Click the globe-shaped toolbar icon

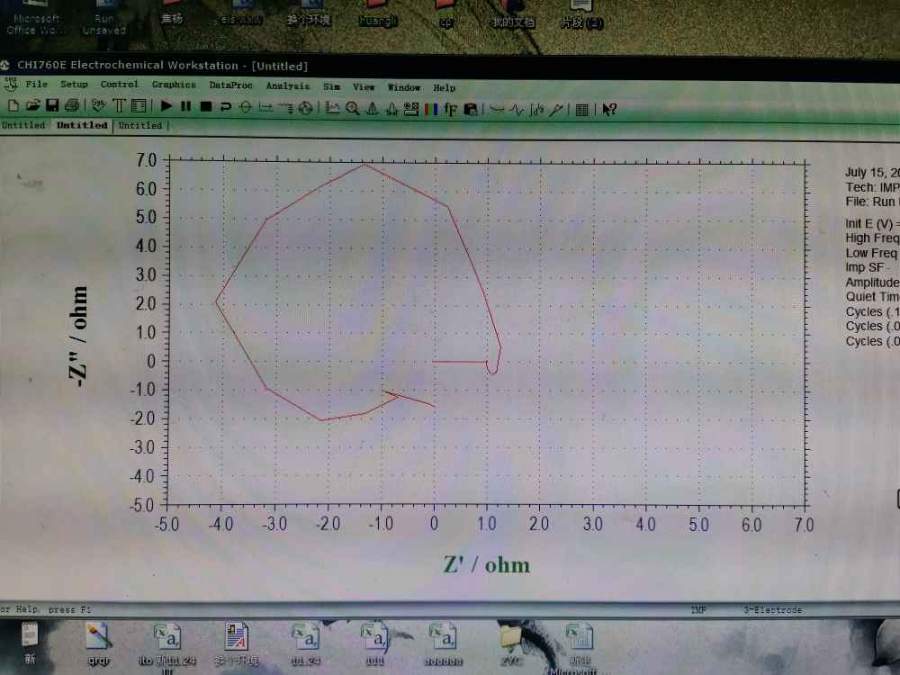(305, 107)
